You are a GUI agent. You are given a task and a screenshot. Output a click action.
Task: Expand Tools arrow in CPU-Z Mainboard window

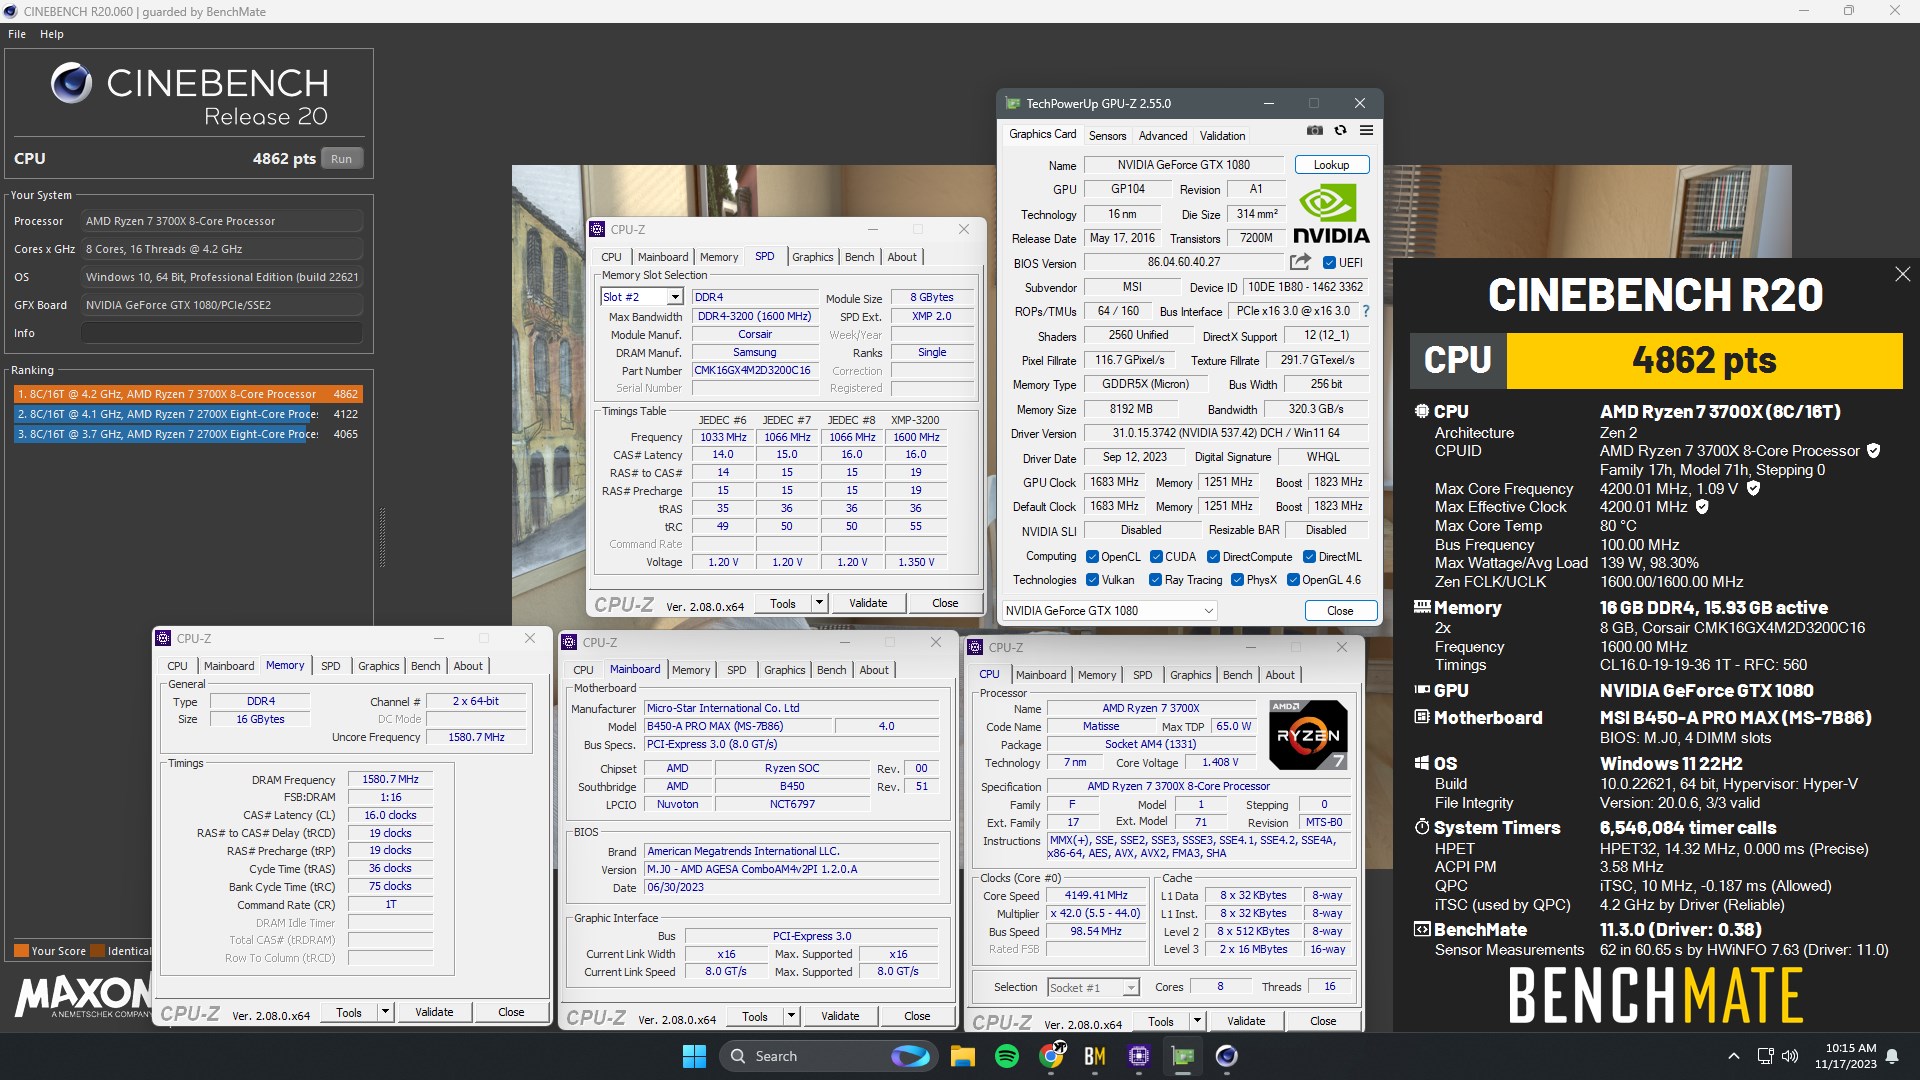pos(791,1016)
